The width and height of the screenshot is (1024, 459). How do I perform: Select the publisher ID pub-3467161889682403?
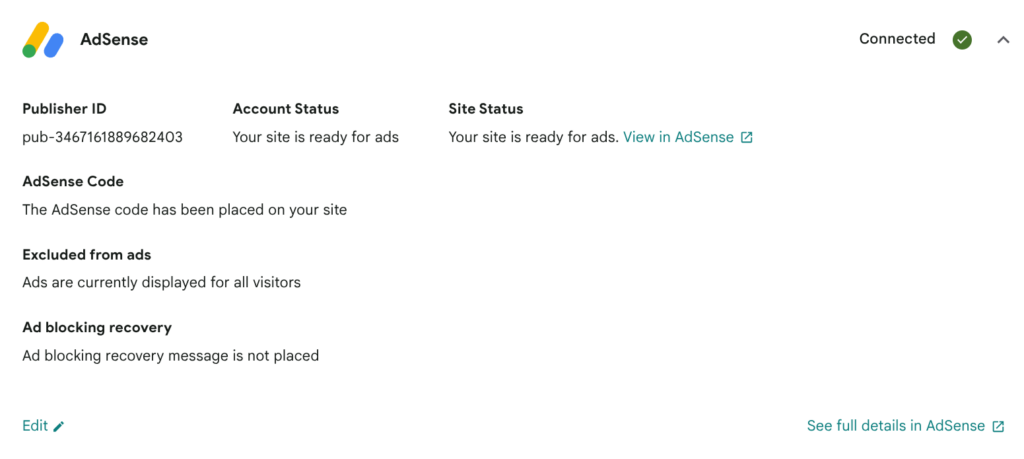(x=103, y=137)
